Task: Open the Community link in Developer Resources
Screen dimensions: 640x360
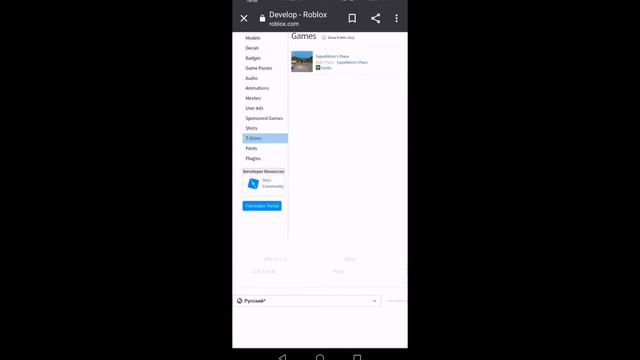Action: (273, 187)
